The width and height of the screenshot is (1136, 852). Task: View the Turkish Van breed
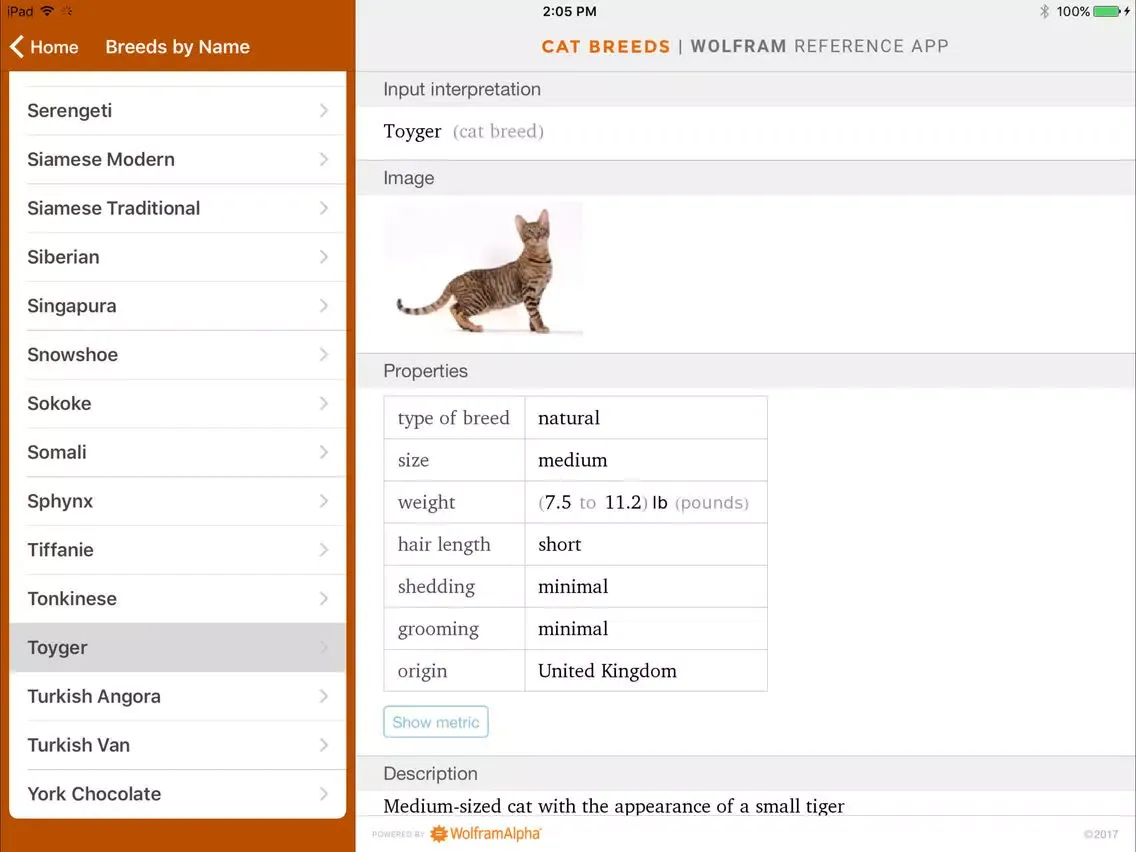(178, 745)
